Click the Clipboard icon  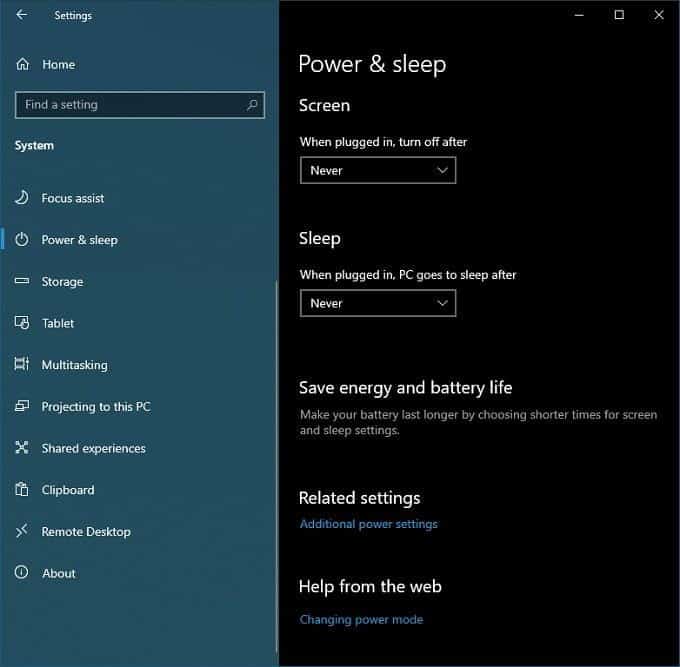tap(22, 489)
